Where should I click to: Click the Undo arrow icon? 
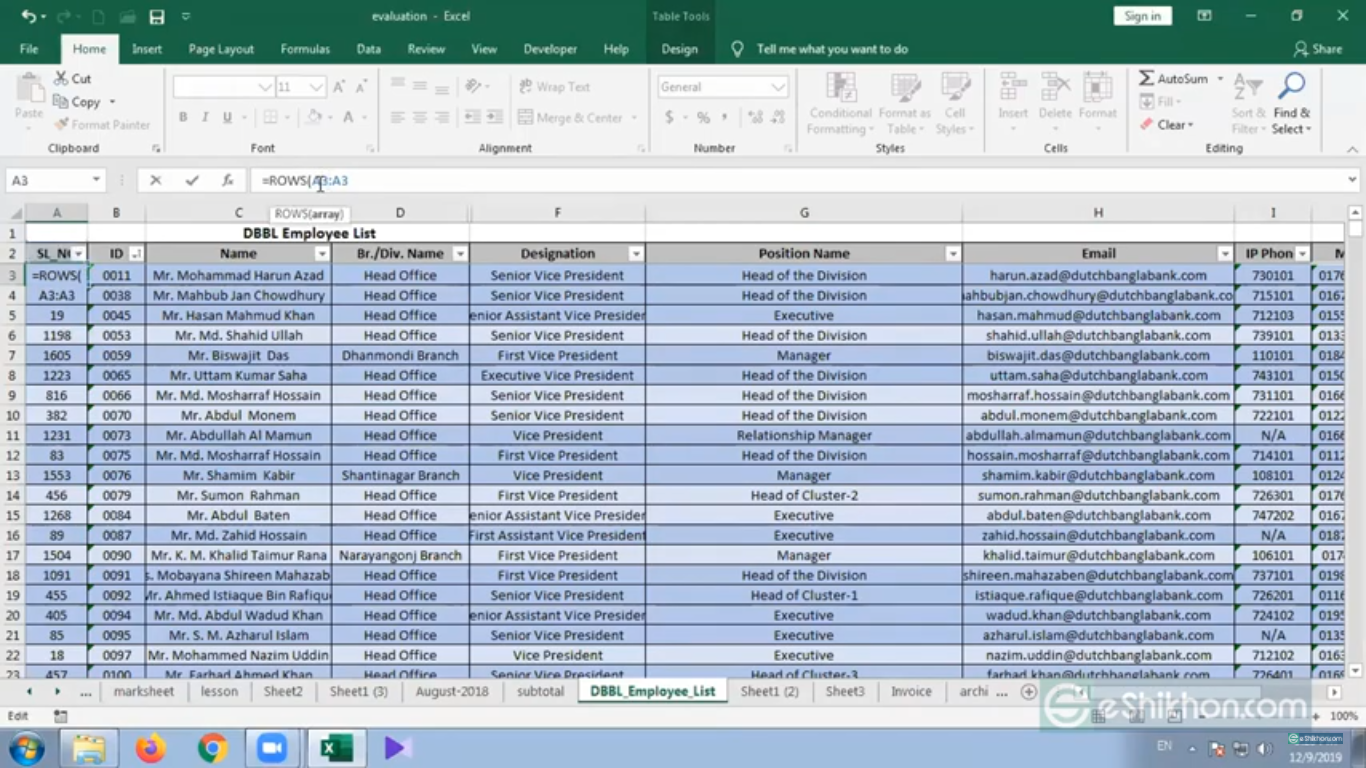[28, 17]
